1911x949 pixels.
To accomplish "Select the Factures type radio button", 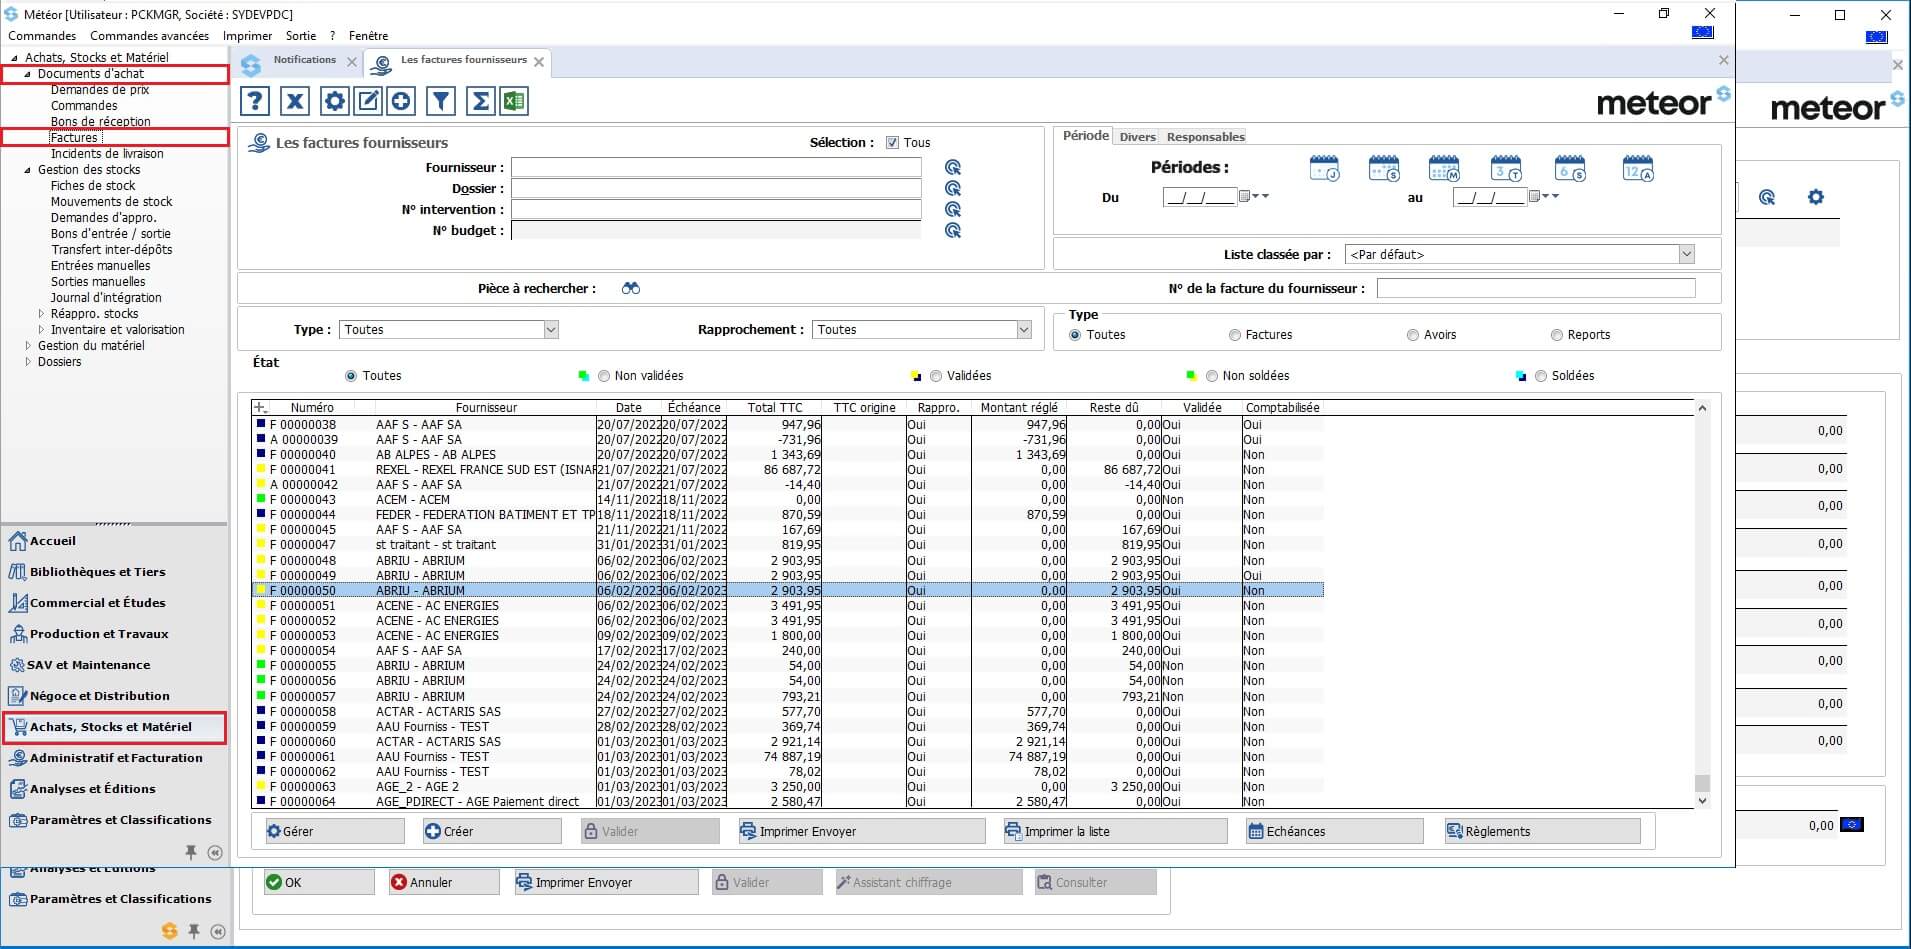I will (1235, 335).
